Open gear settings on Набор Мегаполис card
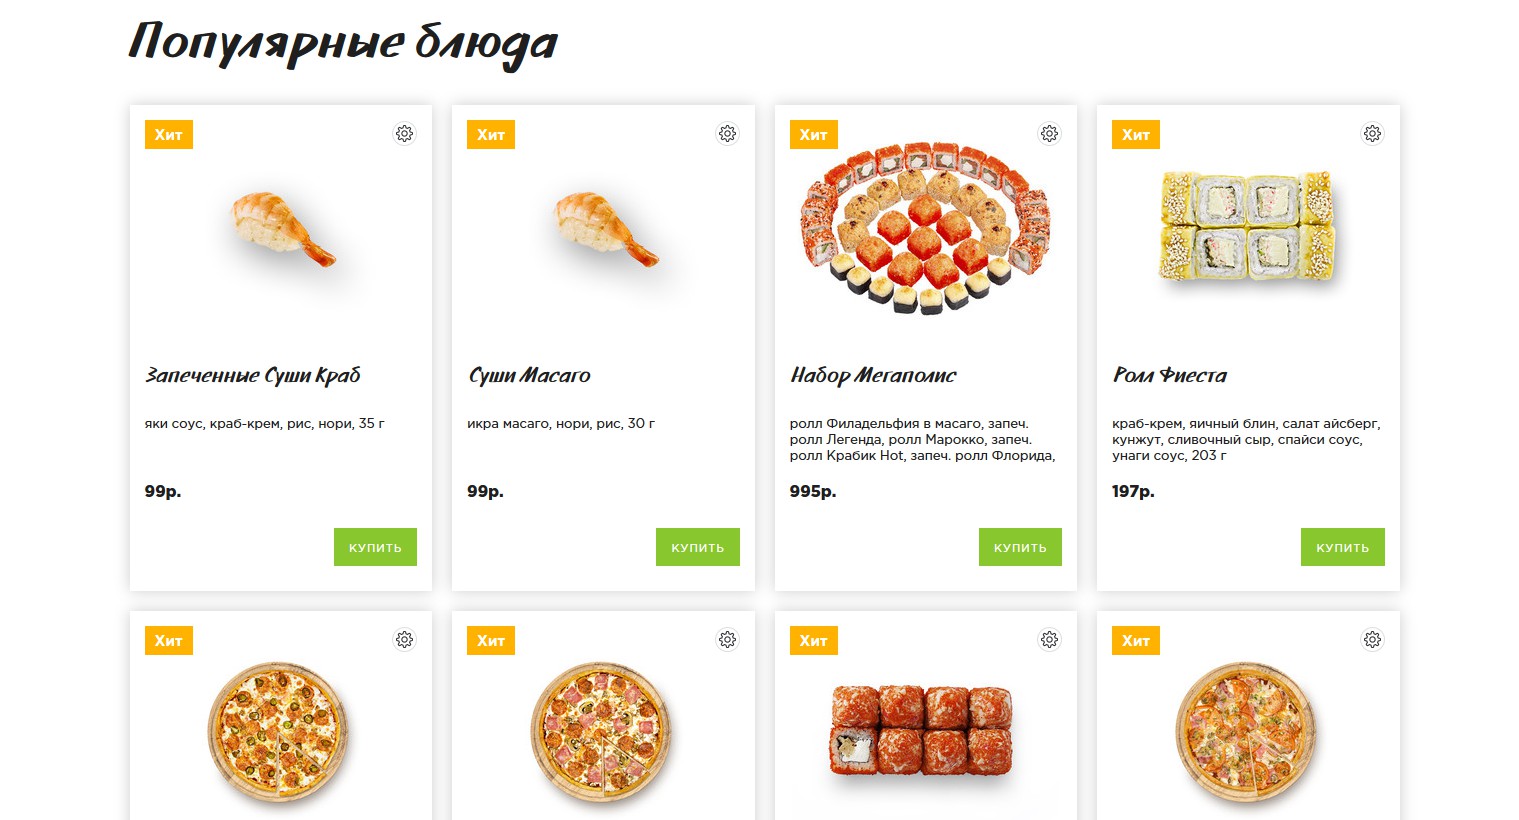Screen dimensions: 1519x820 coord(1049,134)
